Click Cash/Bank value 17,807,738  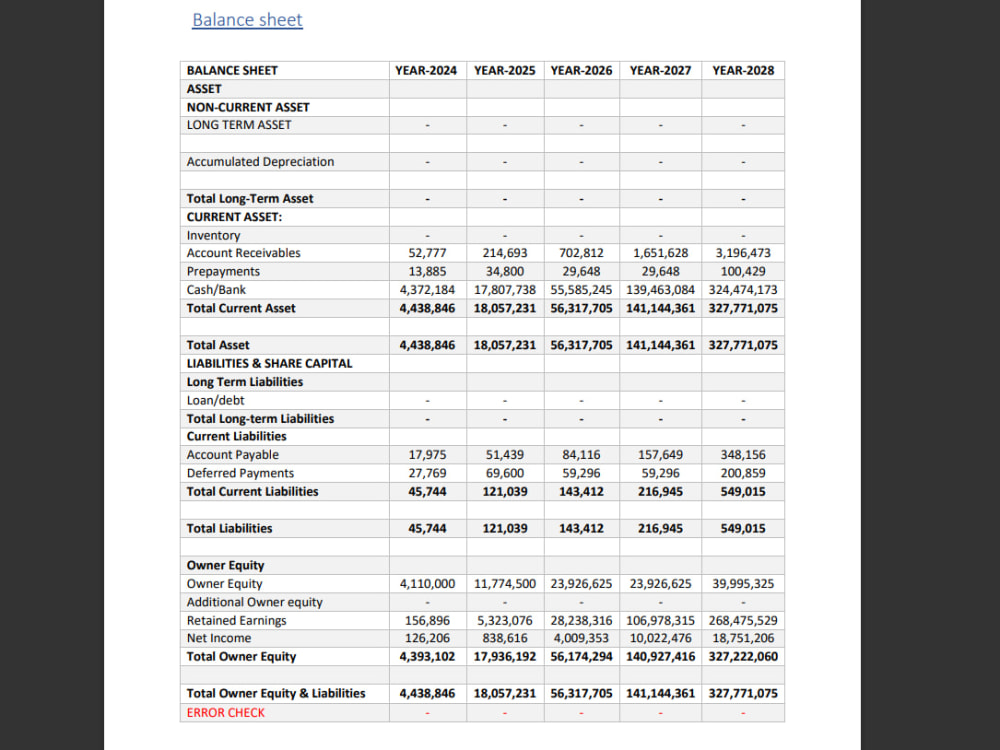504,290
